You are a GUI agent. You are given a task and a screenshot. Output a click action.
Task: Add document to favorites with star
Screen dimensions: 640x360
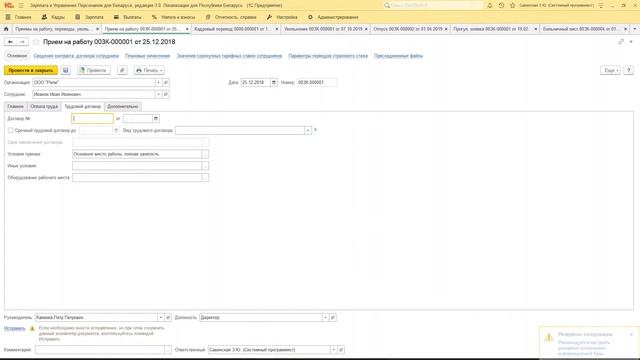[x=36, y=42]
